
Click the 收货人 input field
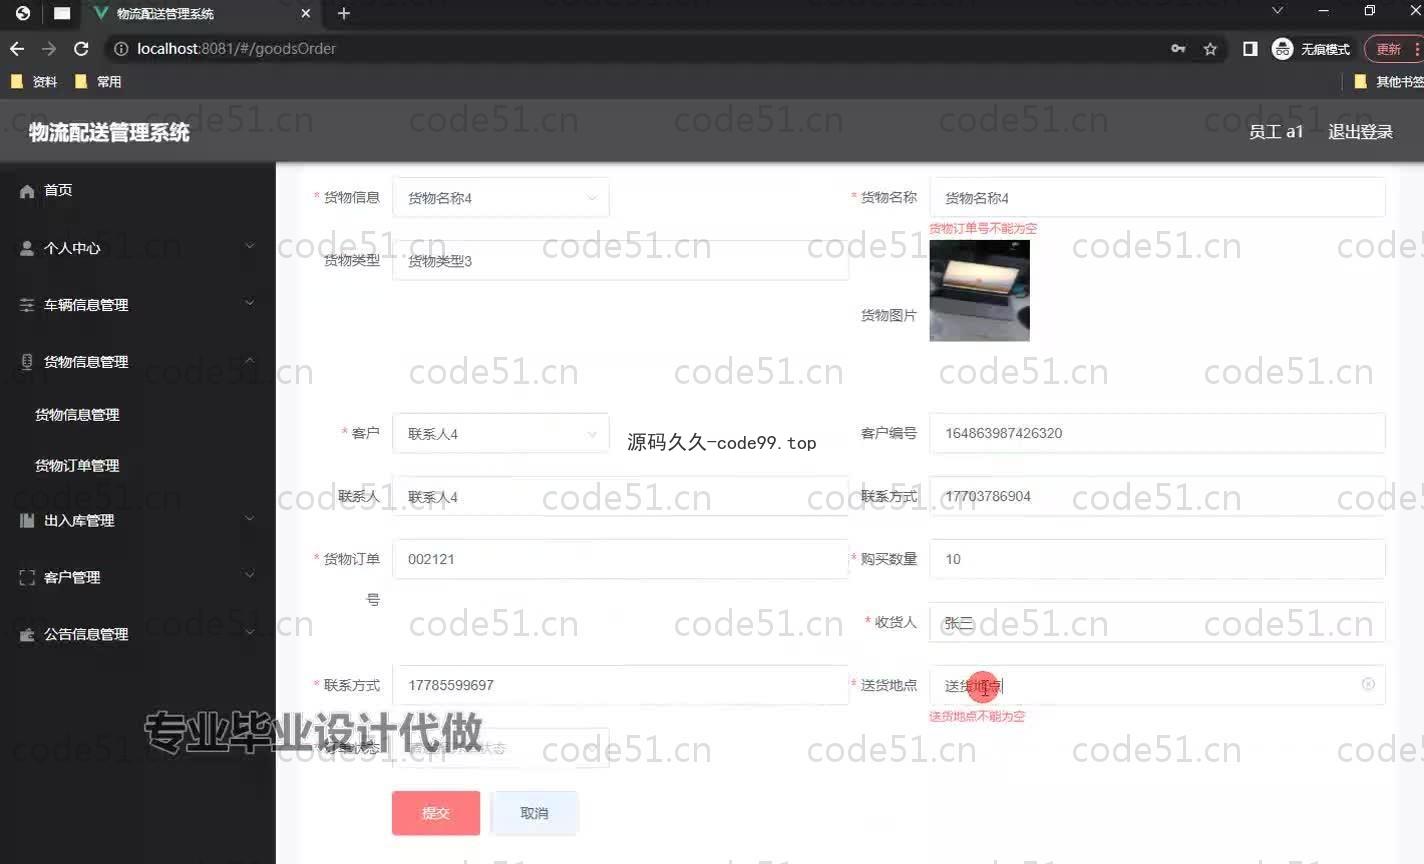[x=1157, y=622]
